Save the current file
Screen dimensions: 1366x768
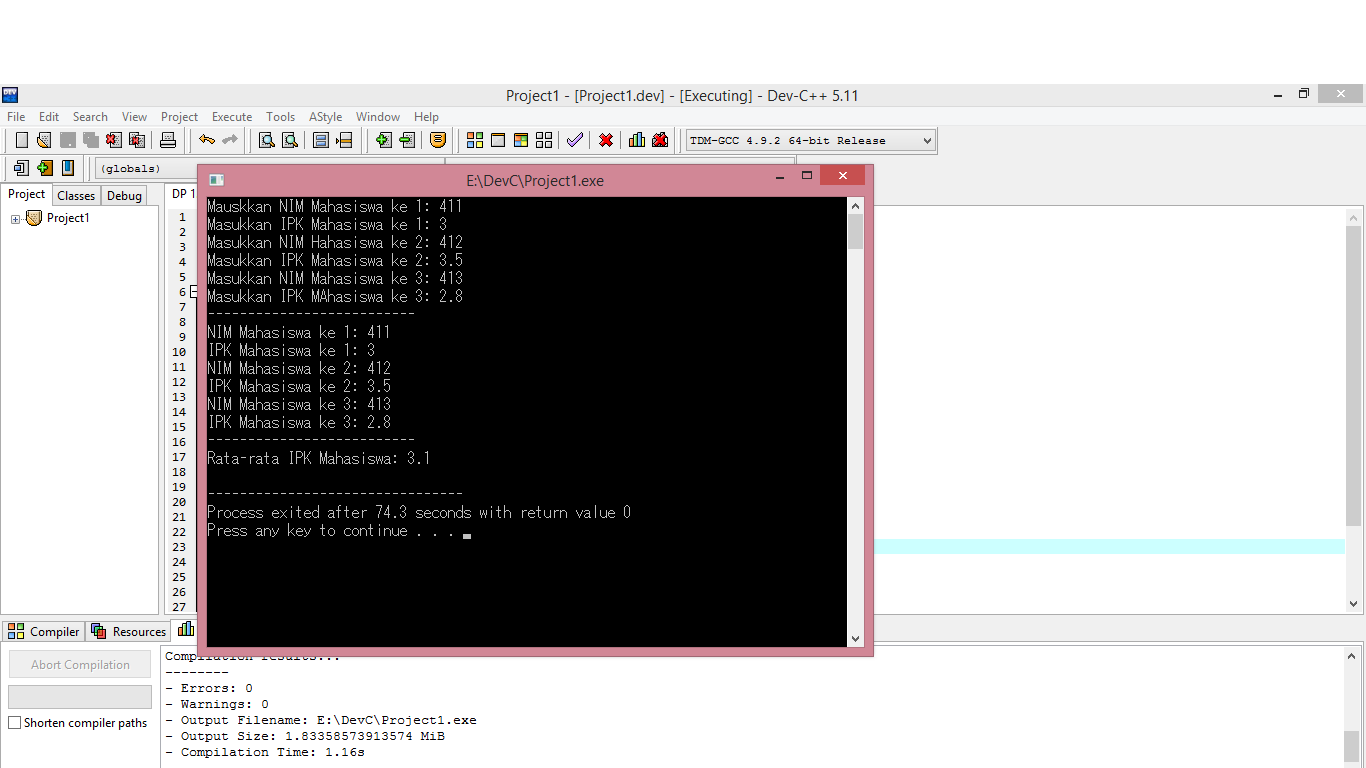pos(67,140)
